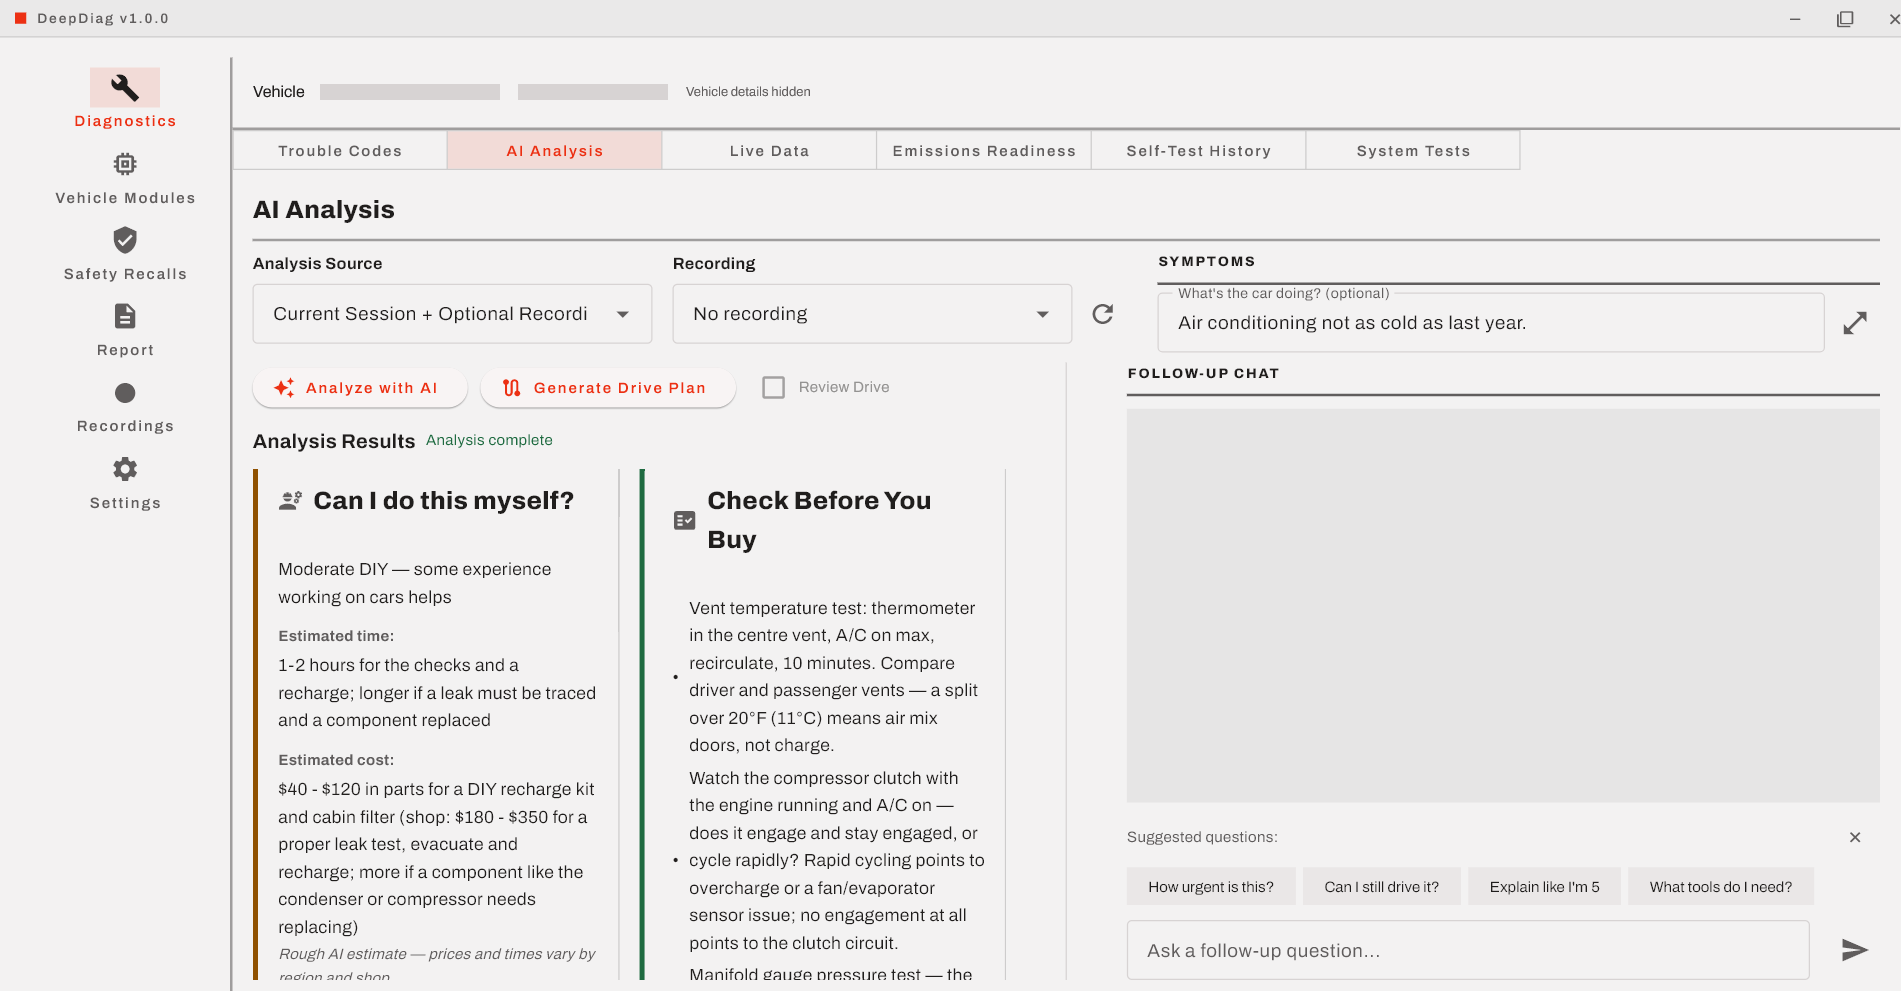Open the Emissions Readiness tab
The height and width of the screenshot is (991, 1901).
pyautogui.click(x=984, y=151)
